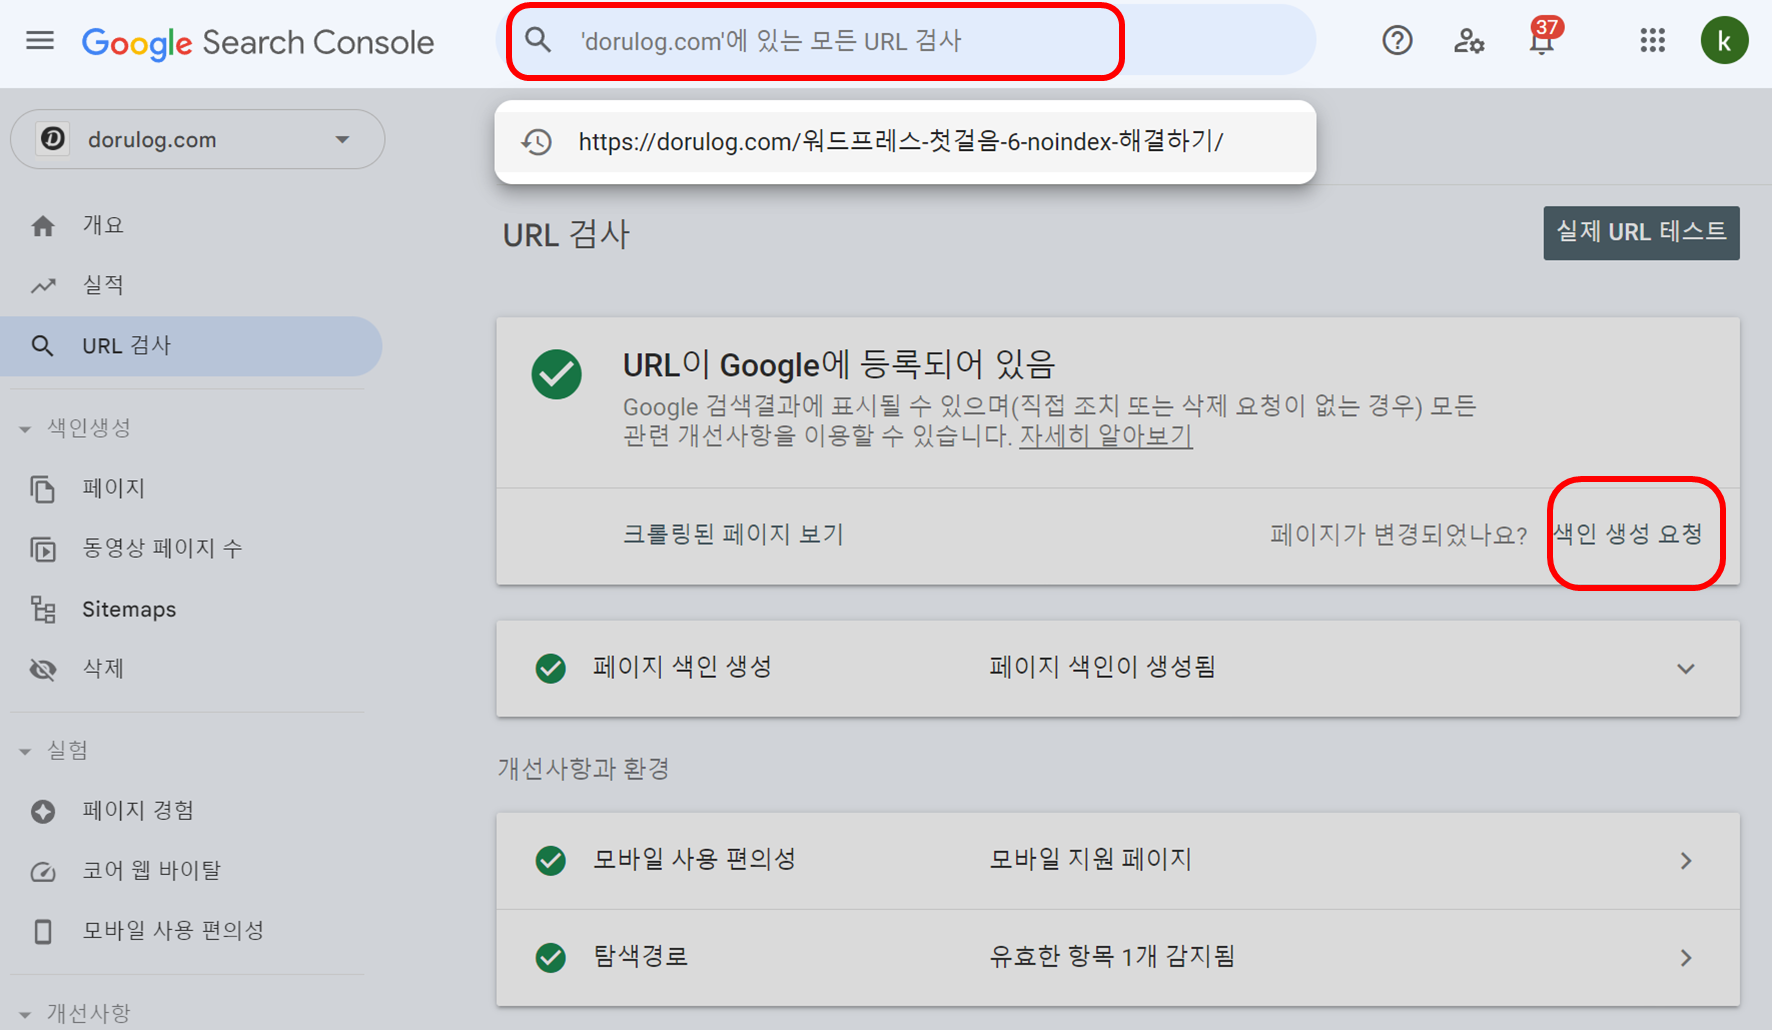Screen dimensions: 1772x1030
Task: Open user and settings management icon
Action: click(1469, 41)
